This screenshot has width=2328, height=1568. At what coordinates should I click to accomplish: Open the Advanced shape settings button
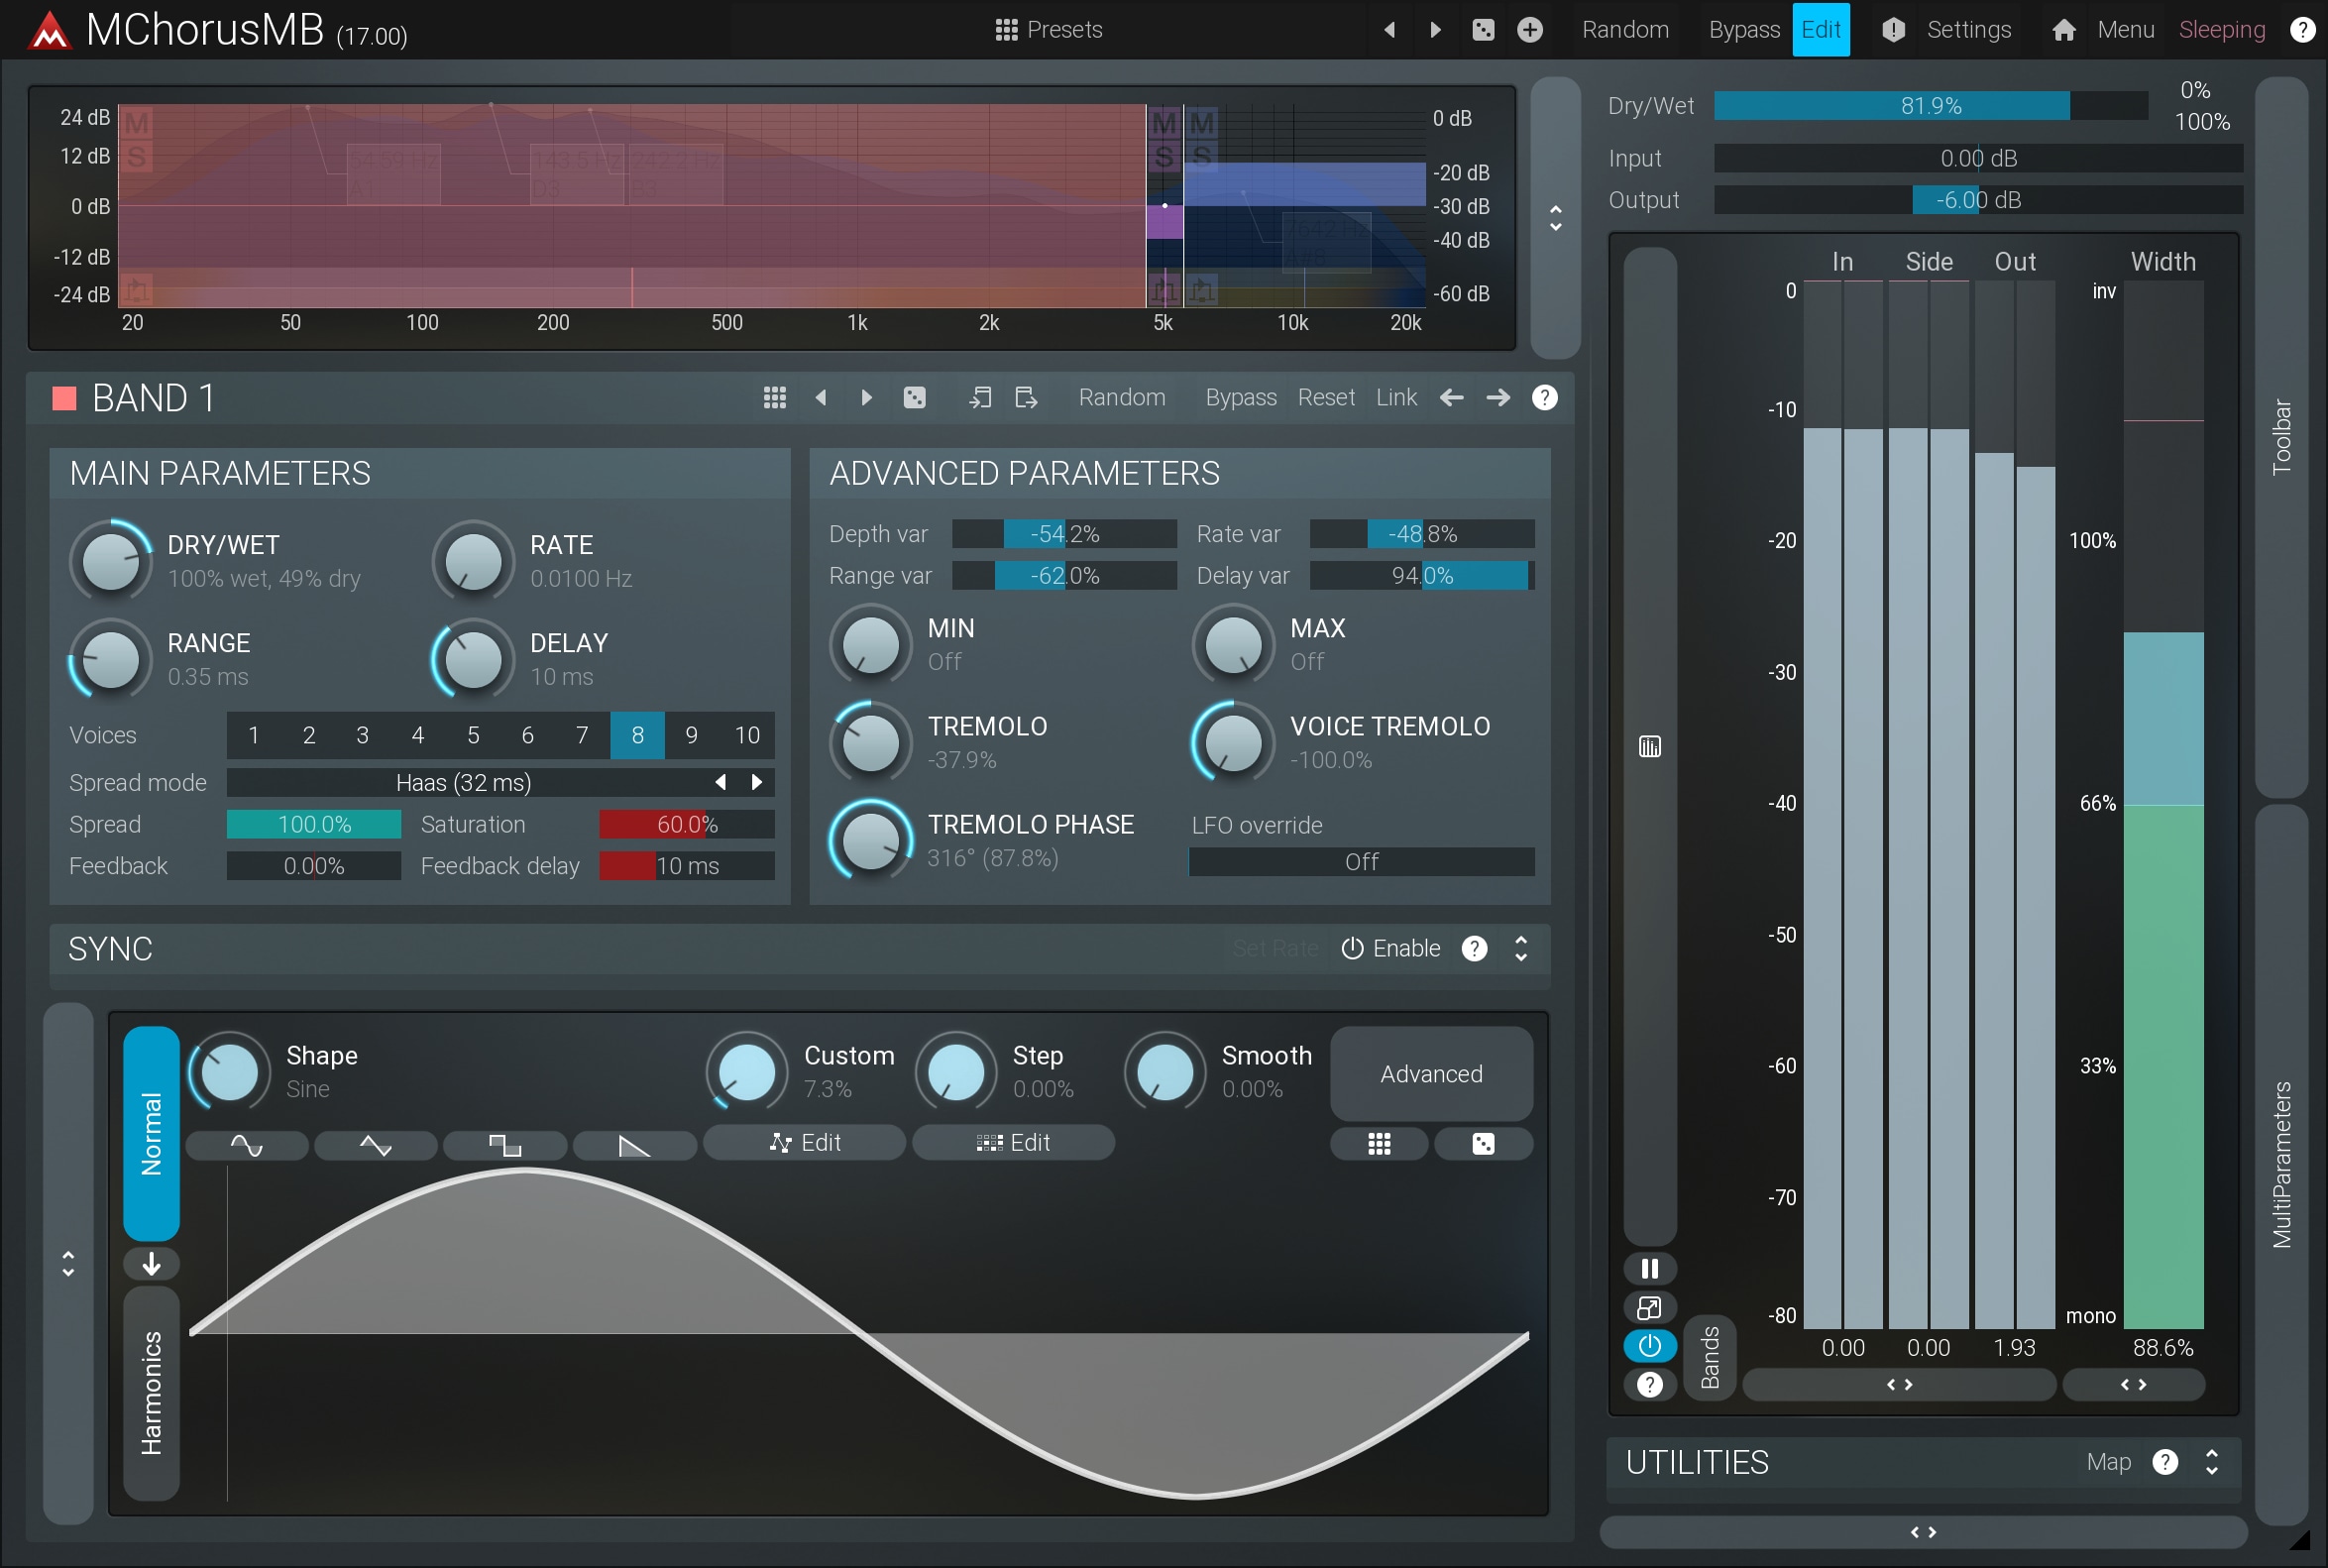coord(1430,1073)
